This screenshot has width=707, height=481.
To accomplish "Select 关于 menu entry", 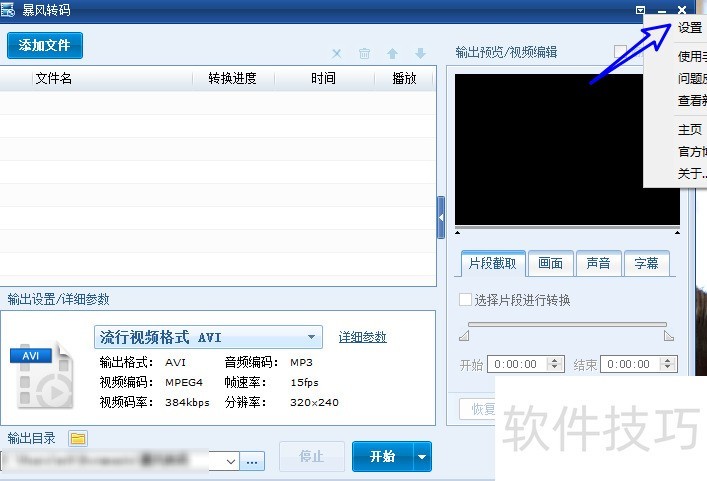I will [x=691, y=173].
